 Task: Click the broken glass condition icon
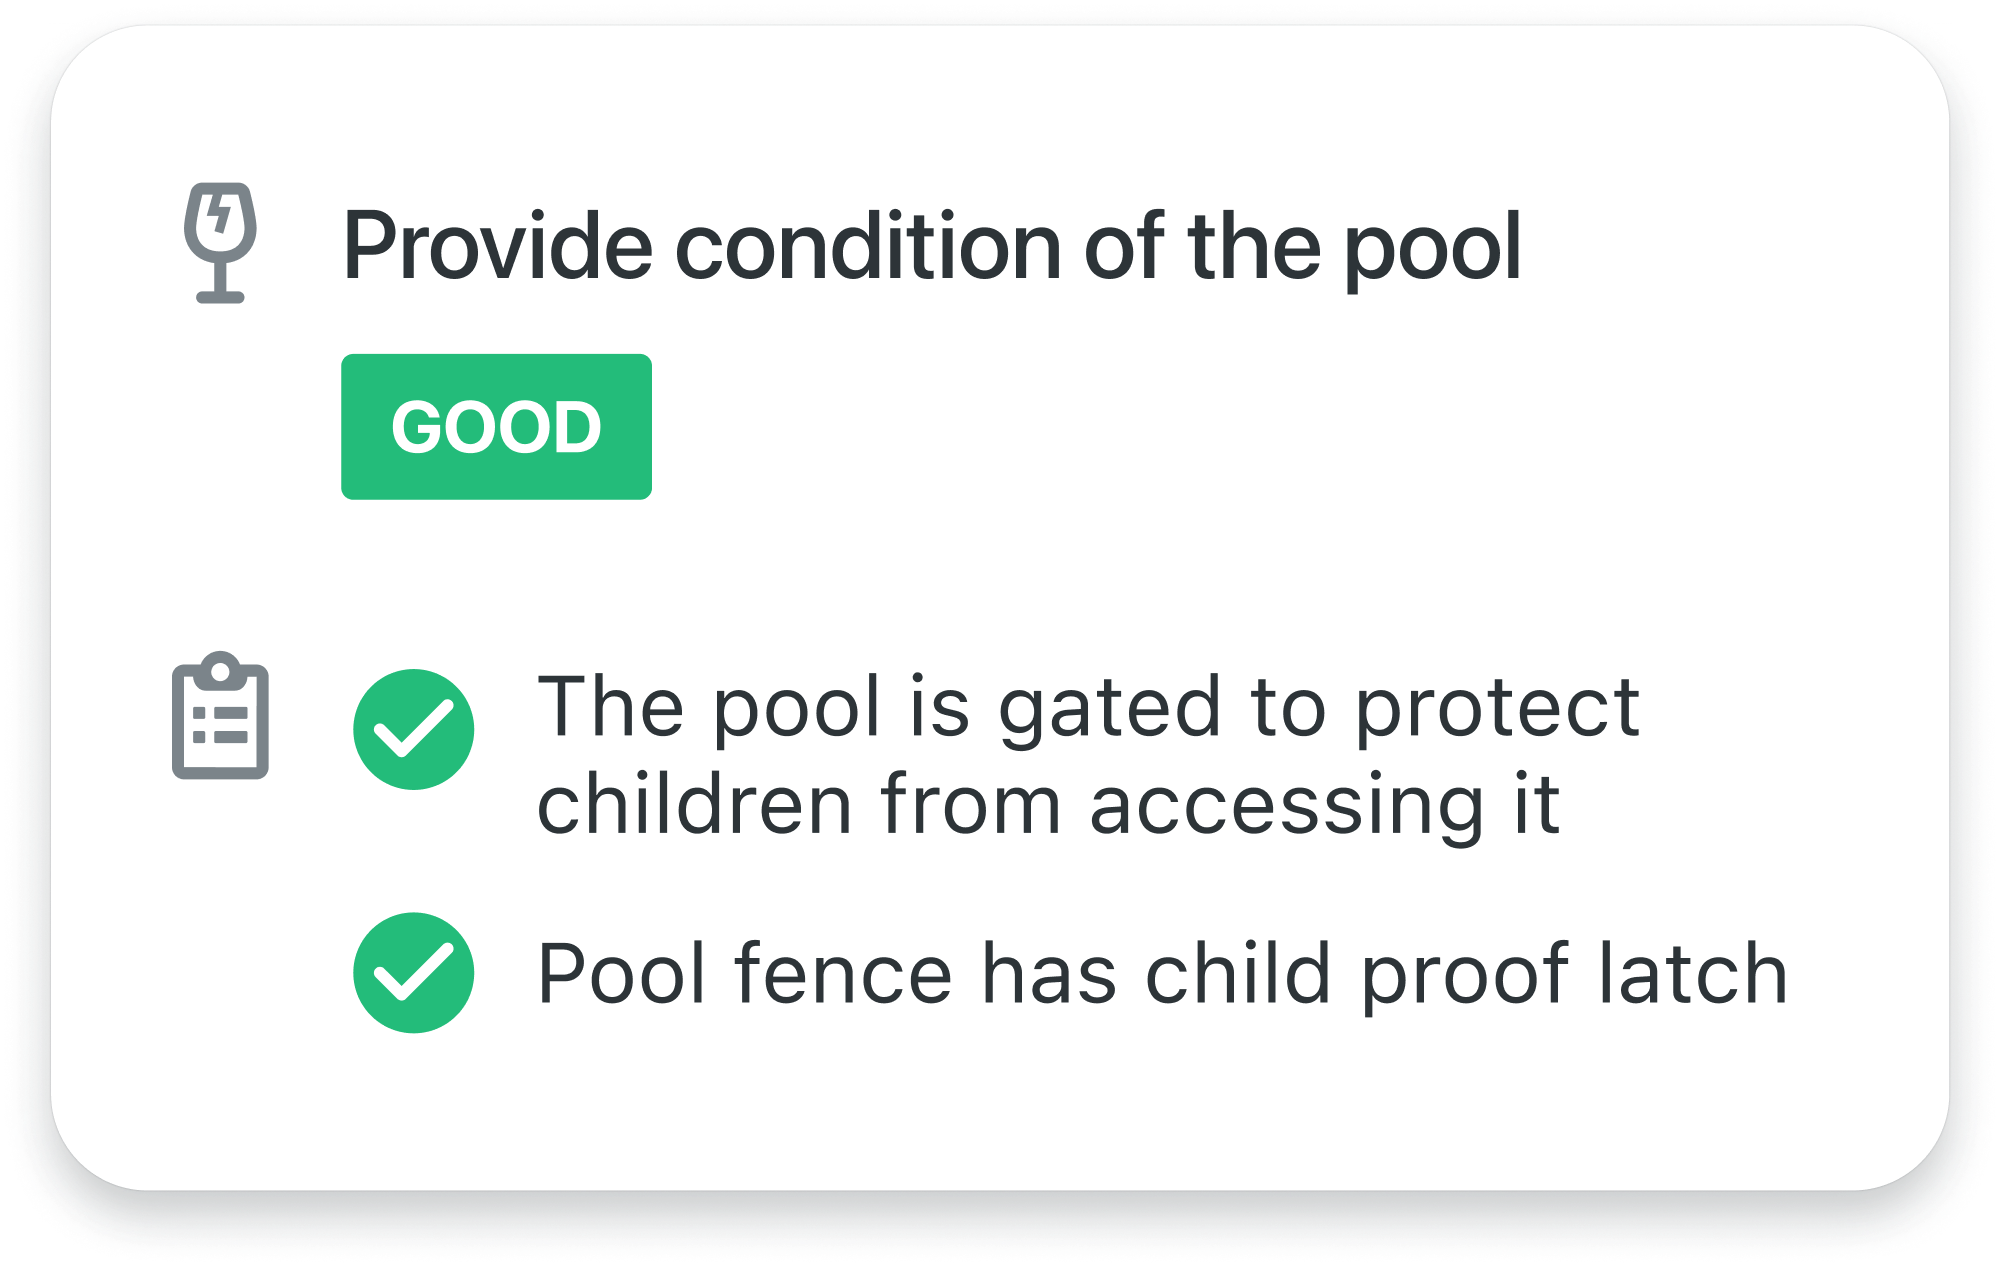click(220, 242)
